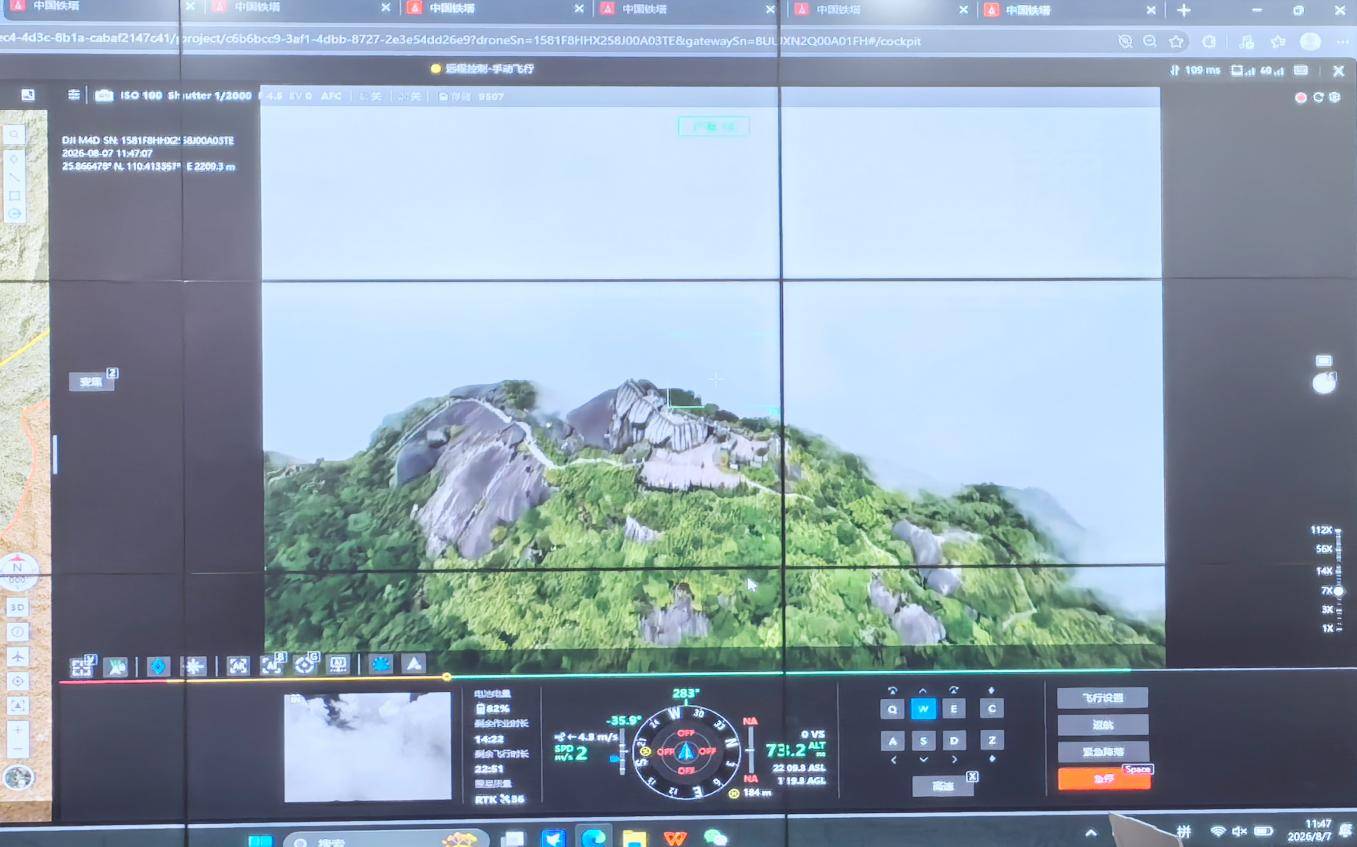Open the infrared picture-in-picture thumbnail
Image resolution: width=1357 pixels, height=847 pixels.
(367, 747)
